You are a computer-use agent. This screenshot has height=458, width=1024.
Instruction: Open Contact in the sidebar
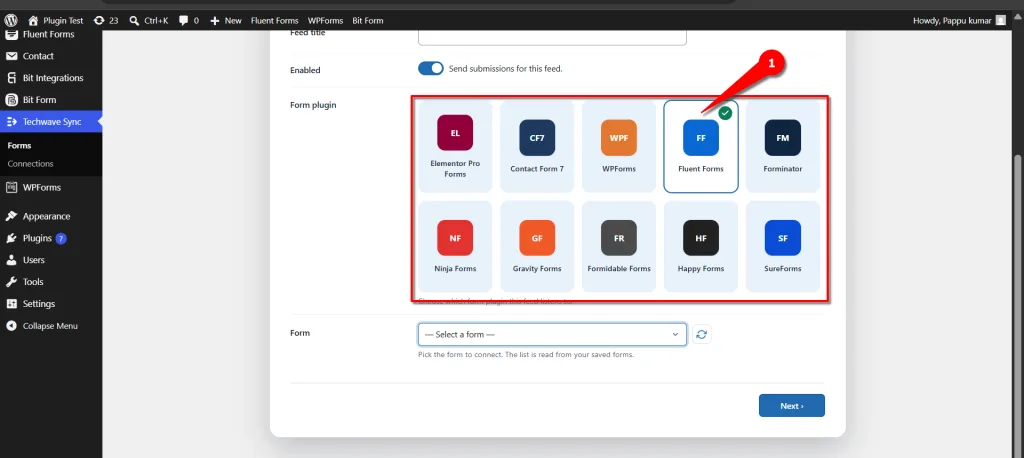[51, 56]
